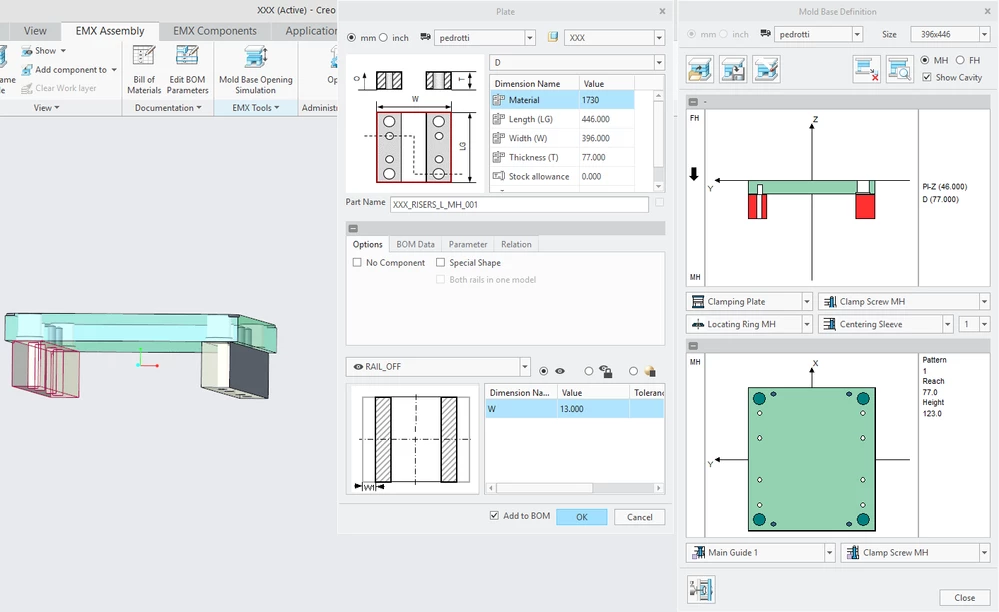Launch Mold Base Opening Simulation
This screenshot has width=999, height=612.
click(x=255, y=69)
